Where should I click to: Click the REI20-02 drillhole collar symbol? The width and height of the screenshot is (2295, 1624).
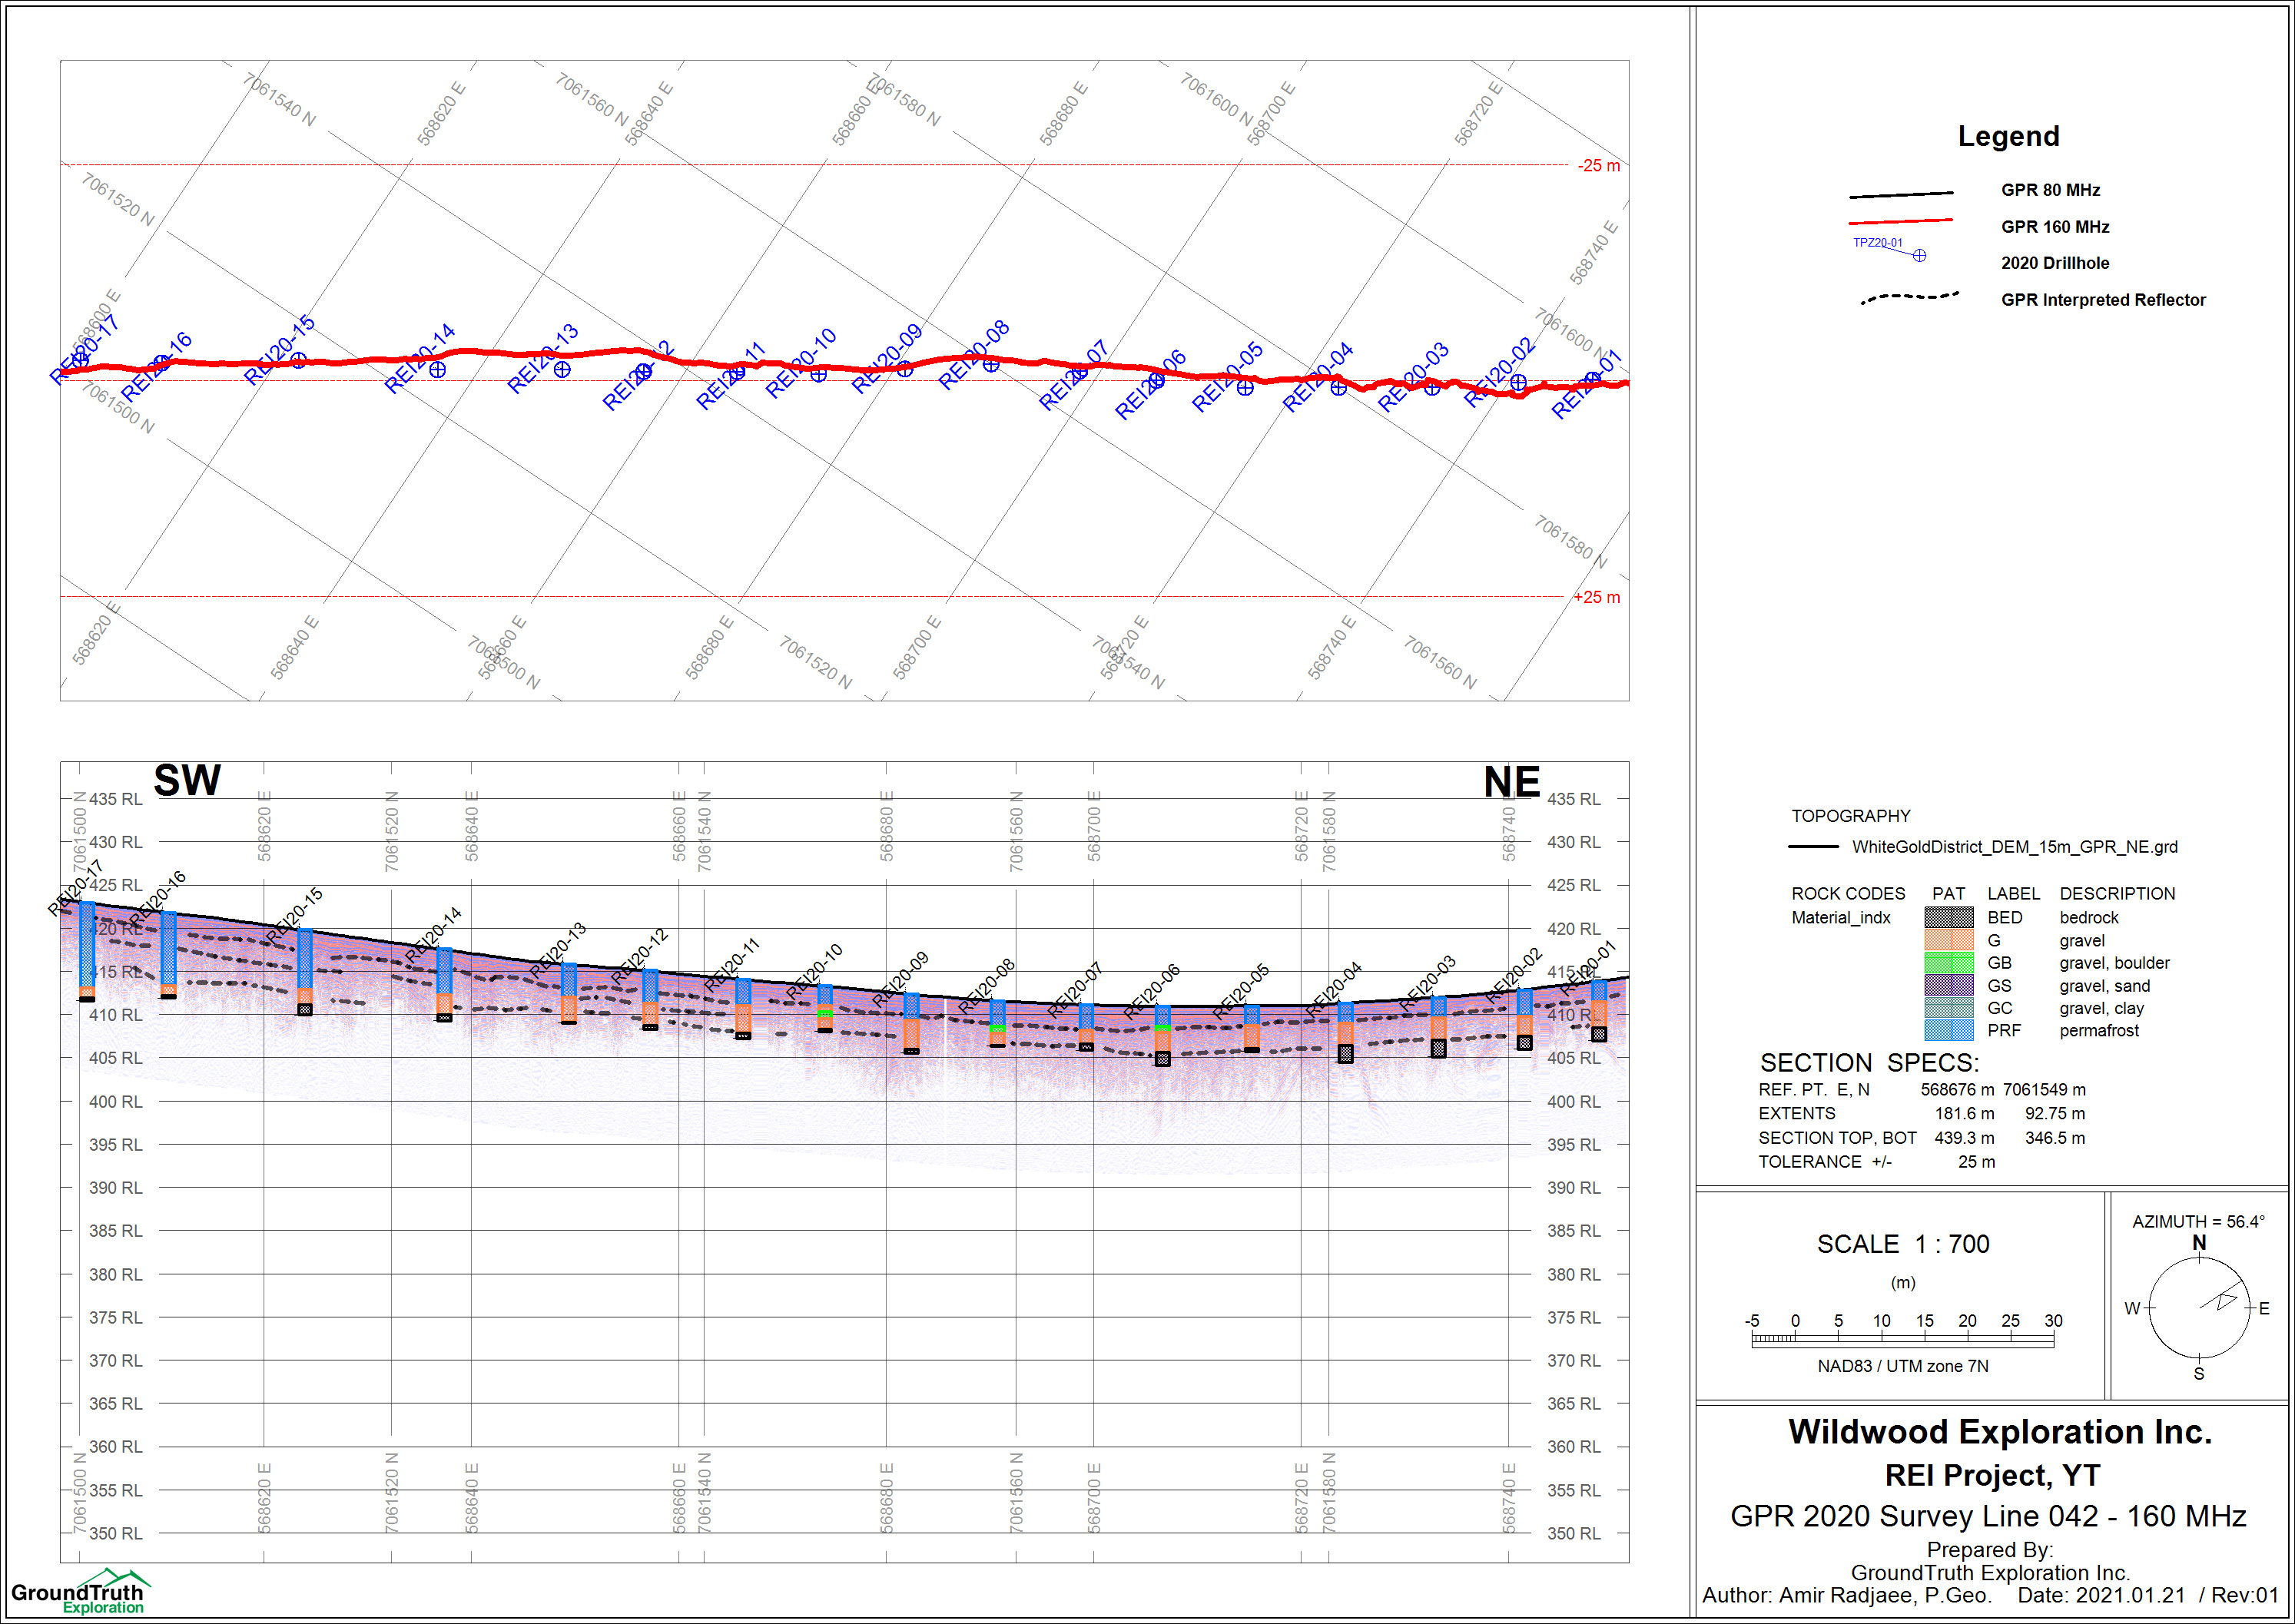(1518, 382)
